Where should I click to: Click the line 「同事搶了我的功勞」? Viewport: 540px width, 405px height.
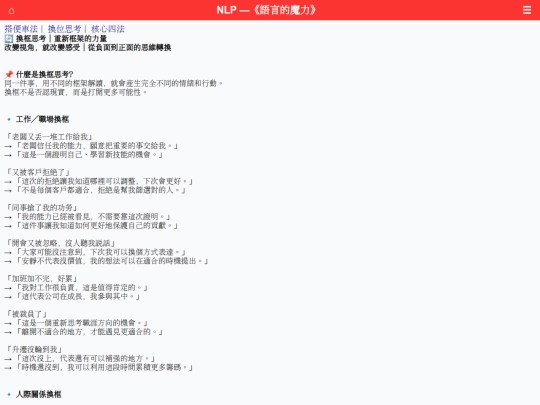pos(42,208)
